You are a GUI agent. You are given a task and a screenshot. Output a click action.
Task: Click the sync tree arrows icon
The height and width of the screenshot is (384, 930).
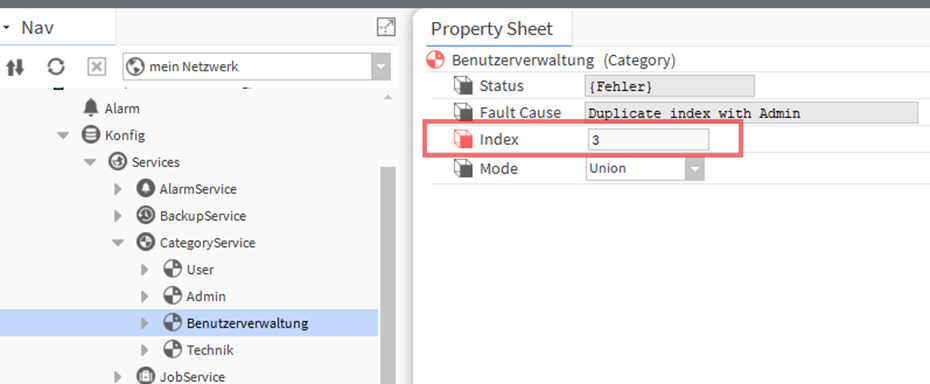click(15, 67)
